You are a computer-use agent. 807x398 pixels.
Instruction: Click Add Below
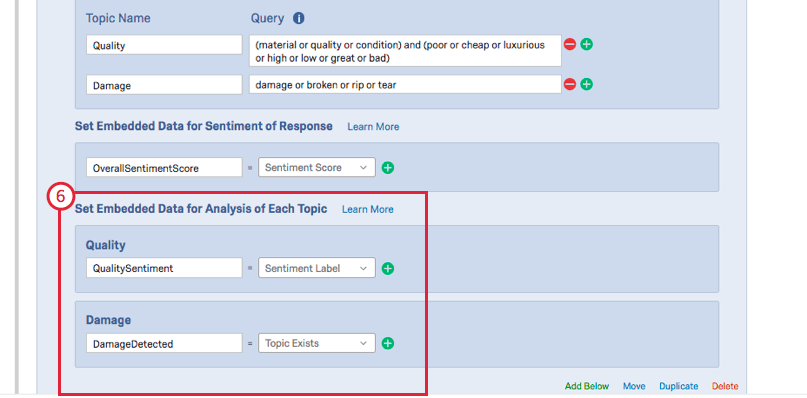(x=587, y=386)
